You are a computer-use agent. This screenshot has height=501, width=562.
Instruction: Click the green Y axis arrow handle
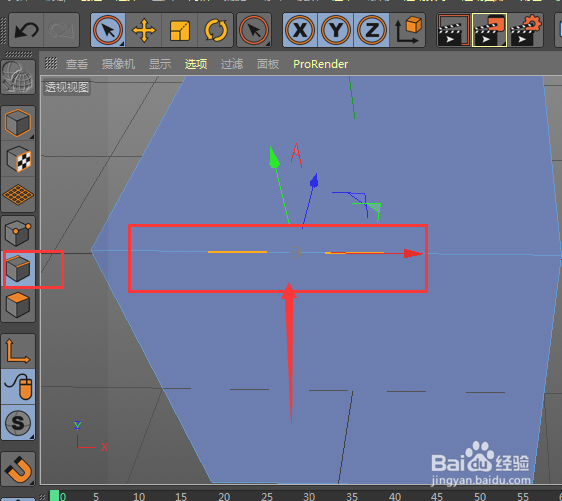coord(274,157)
